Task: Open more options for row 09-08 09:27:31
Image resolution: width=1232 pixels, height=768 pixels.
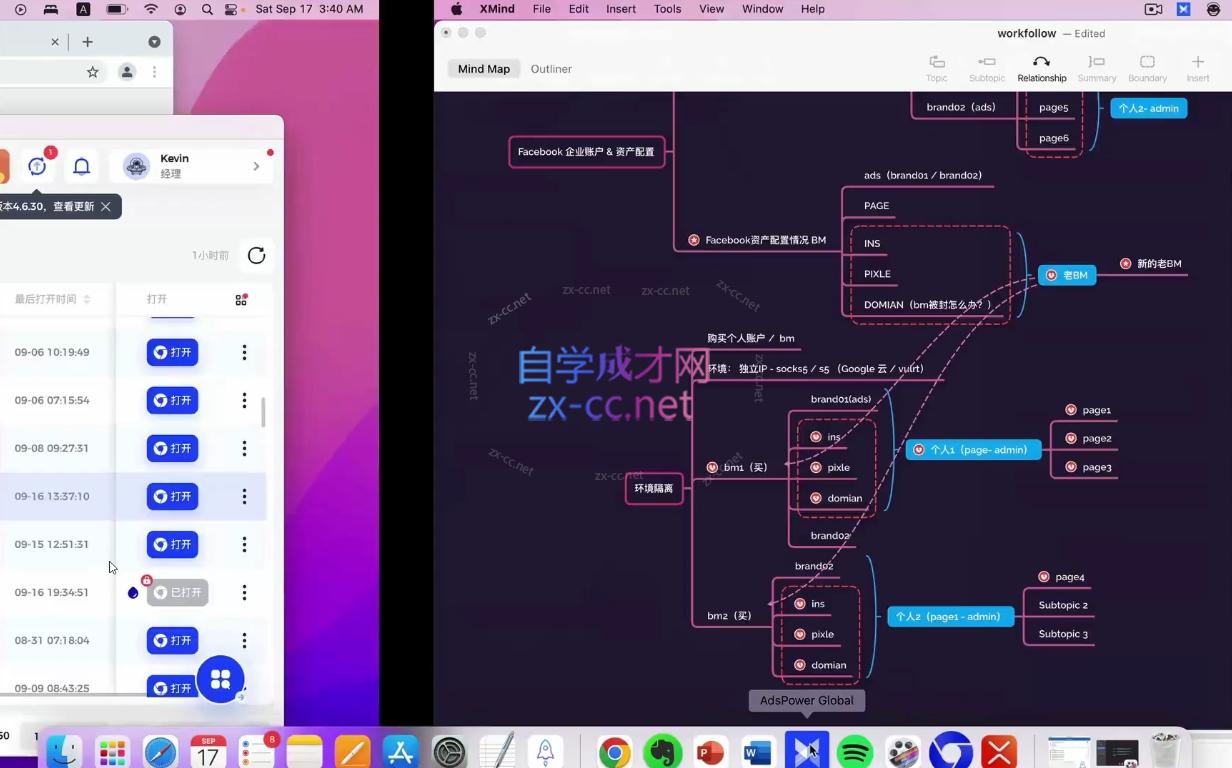Action: click(244, 448)
